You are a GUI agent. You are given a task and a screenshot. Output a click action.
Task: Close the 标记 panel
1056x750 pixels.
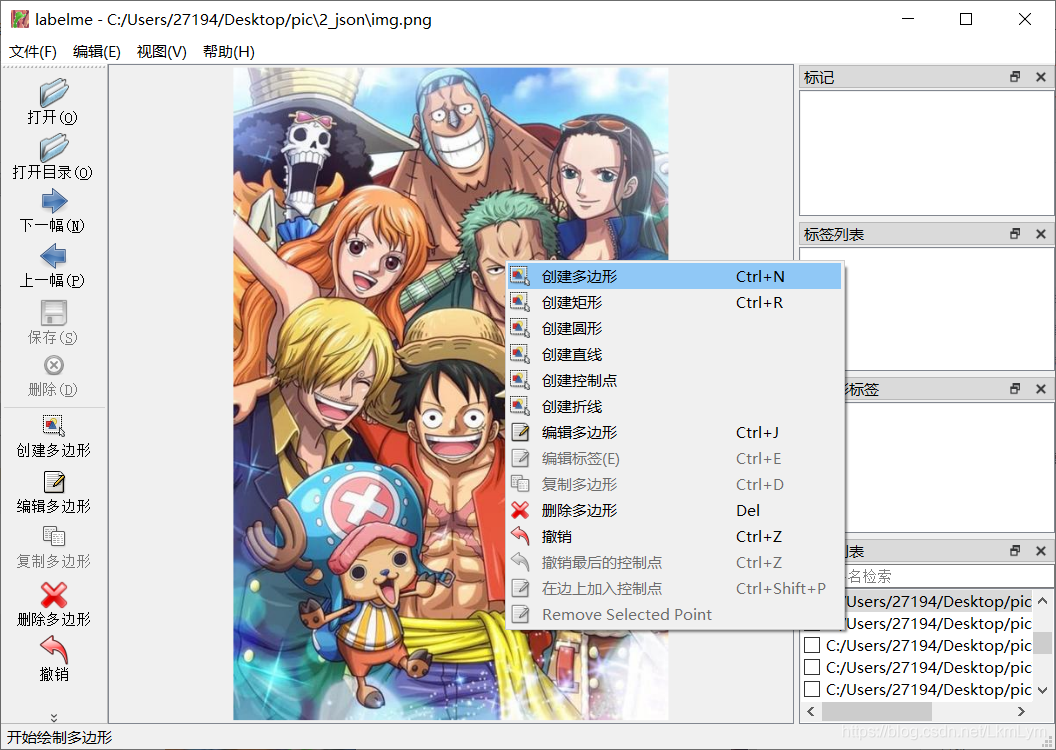1041,77
